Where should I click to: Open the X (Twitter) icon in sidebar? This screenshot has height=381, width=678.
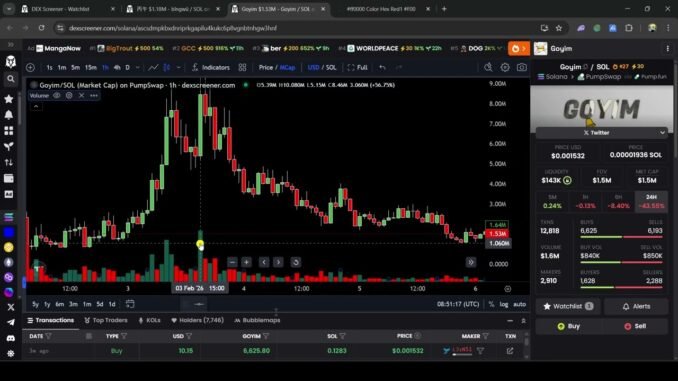10,307
